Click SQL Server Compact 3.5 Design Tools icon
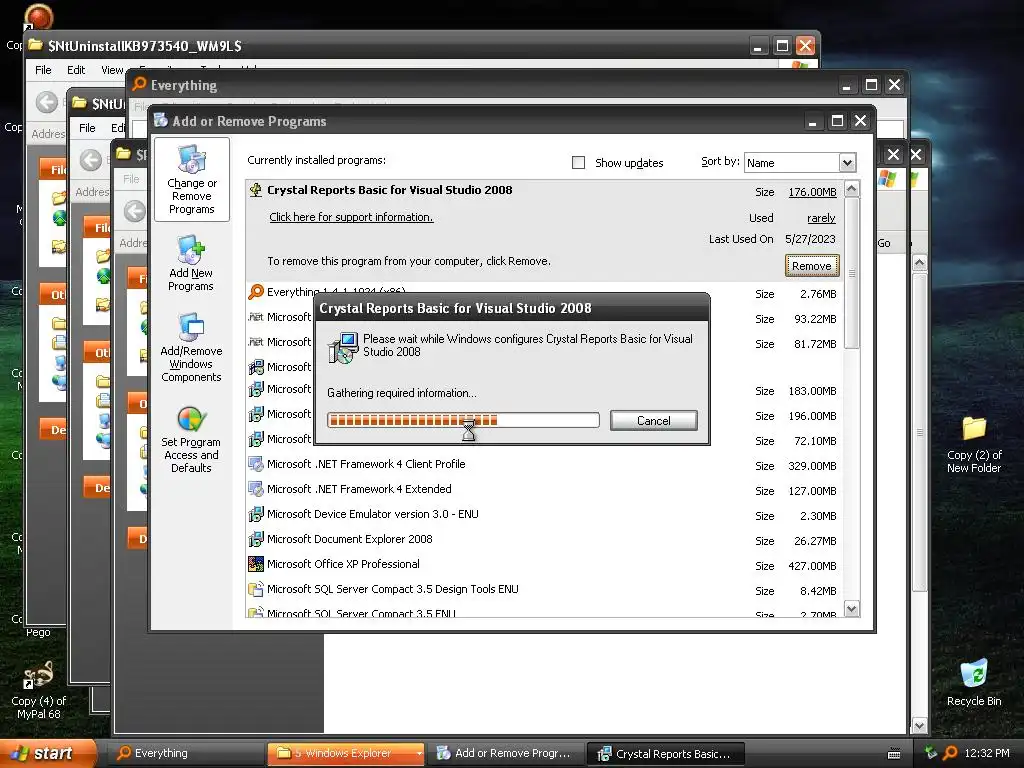This screenshot has width=1024, height=768. click(x=256, y=589)
